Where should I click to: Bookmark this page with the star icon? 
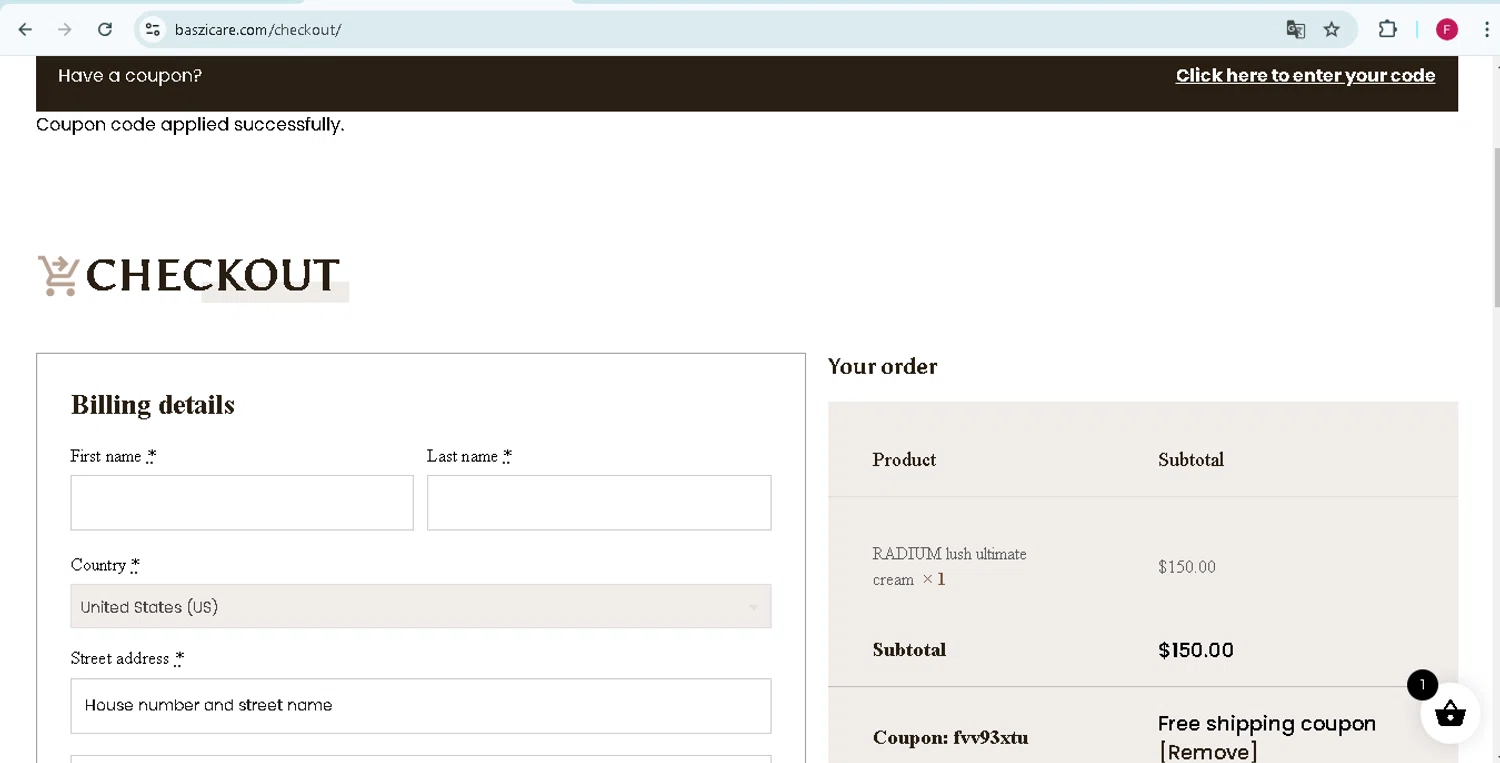pos(1332,30)
